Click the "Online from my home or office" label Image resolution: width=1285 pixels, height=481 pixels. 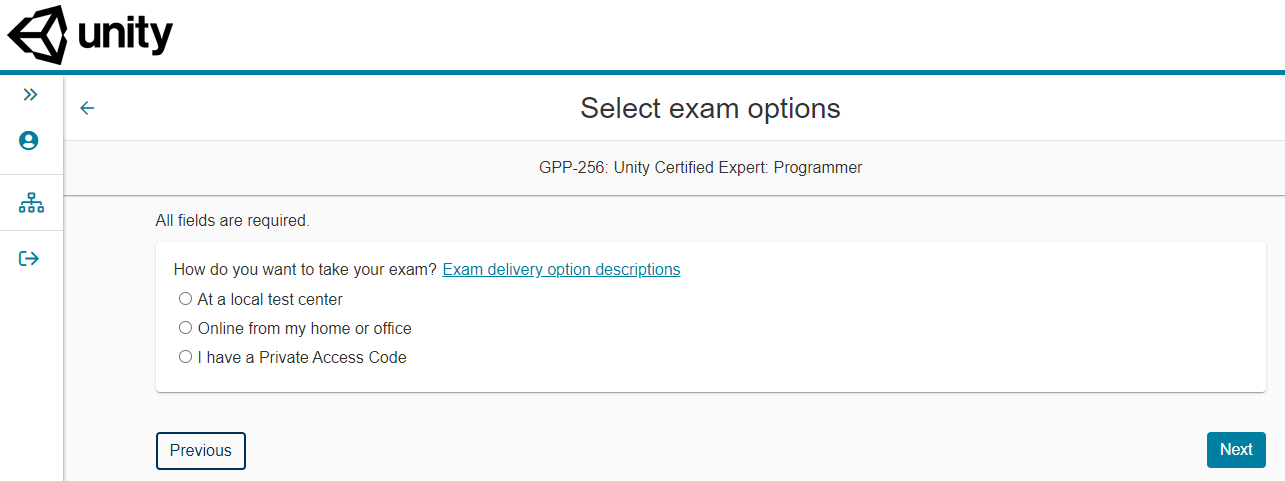point(304,328)
